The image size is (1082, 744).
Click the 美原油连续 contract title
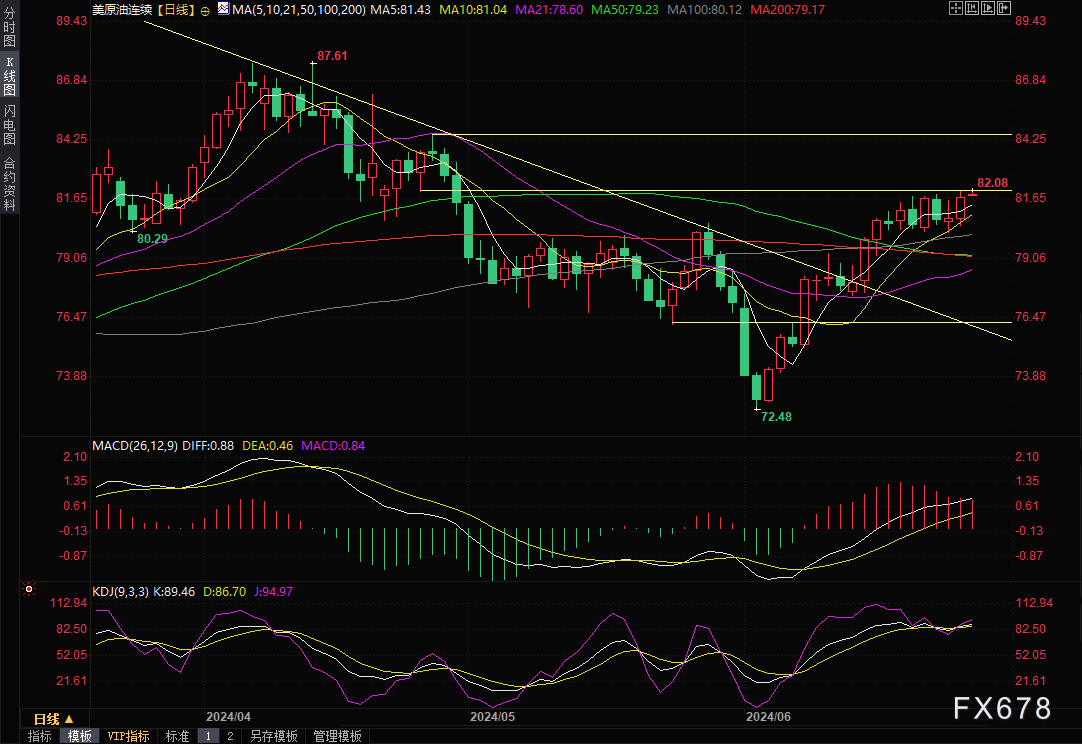coord(122,10)
